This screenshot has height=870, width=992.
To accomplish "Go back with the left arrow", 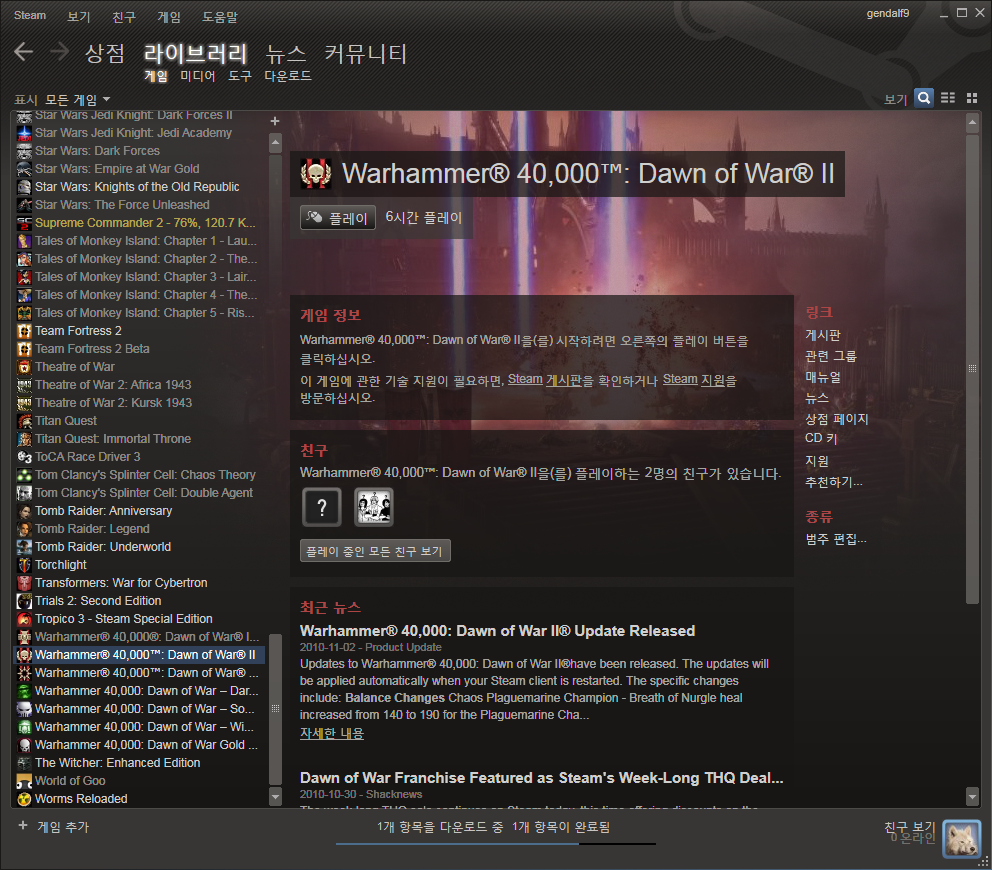I will click(23, 51).
